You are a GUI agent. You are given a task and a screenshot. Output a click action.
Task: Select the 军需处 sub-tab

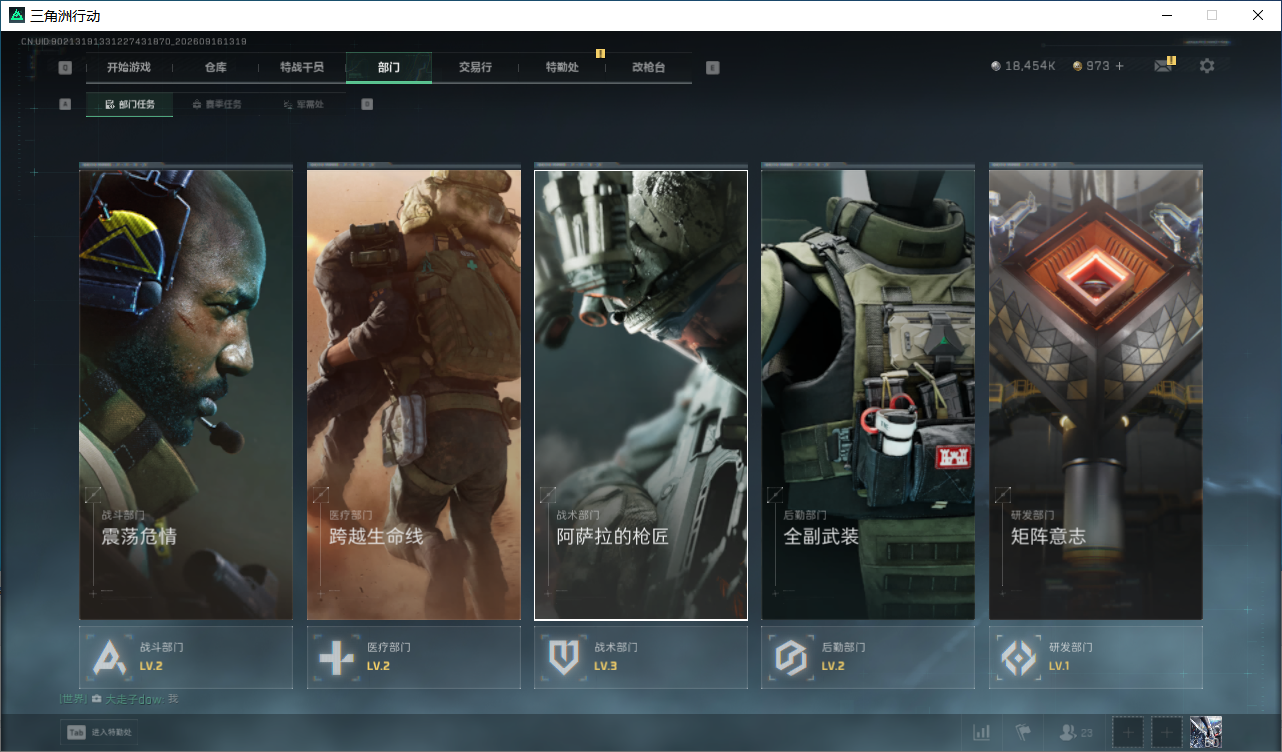[x=302, y=104]
